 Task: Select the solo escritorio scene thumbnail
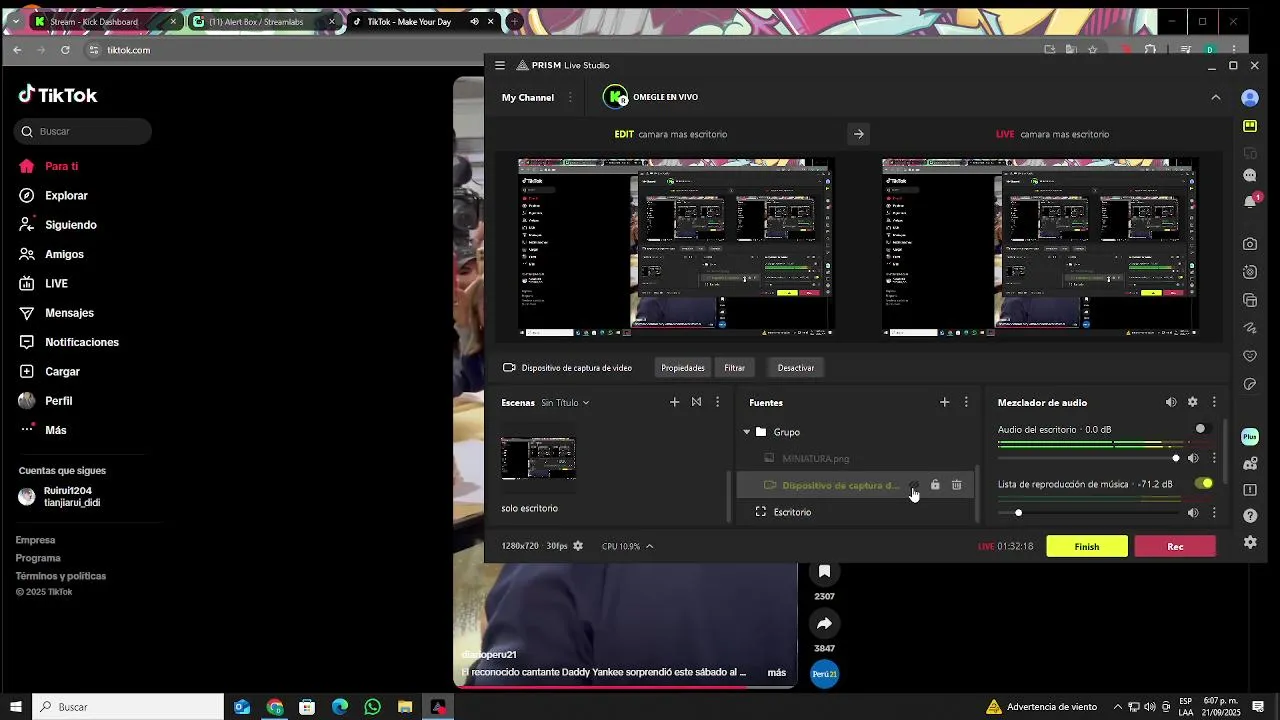point(538,459)
